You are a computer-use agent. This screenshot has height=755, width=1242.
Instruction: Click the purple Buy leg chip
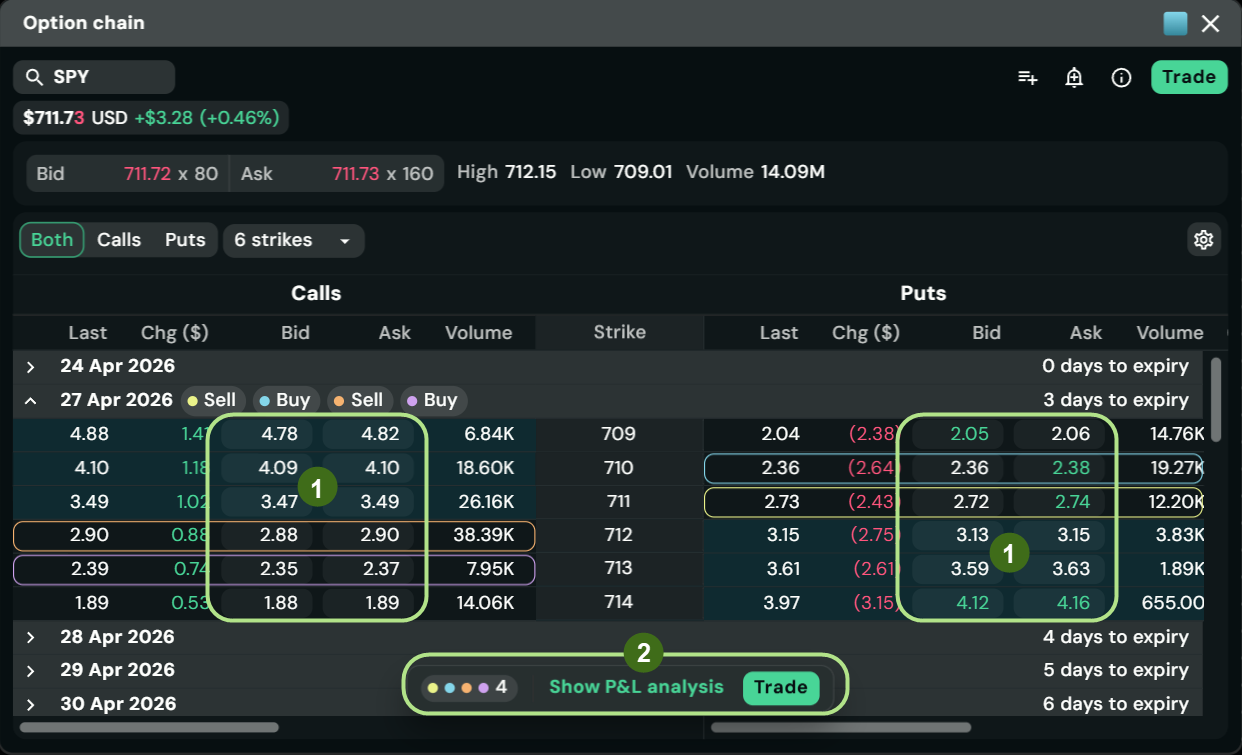432,400
